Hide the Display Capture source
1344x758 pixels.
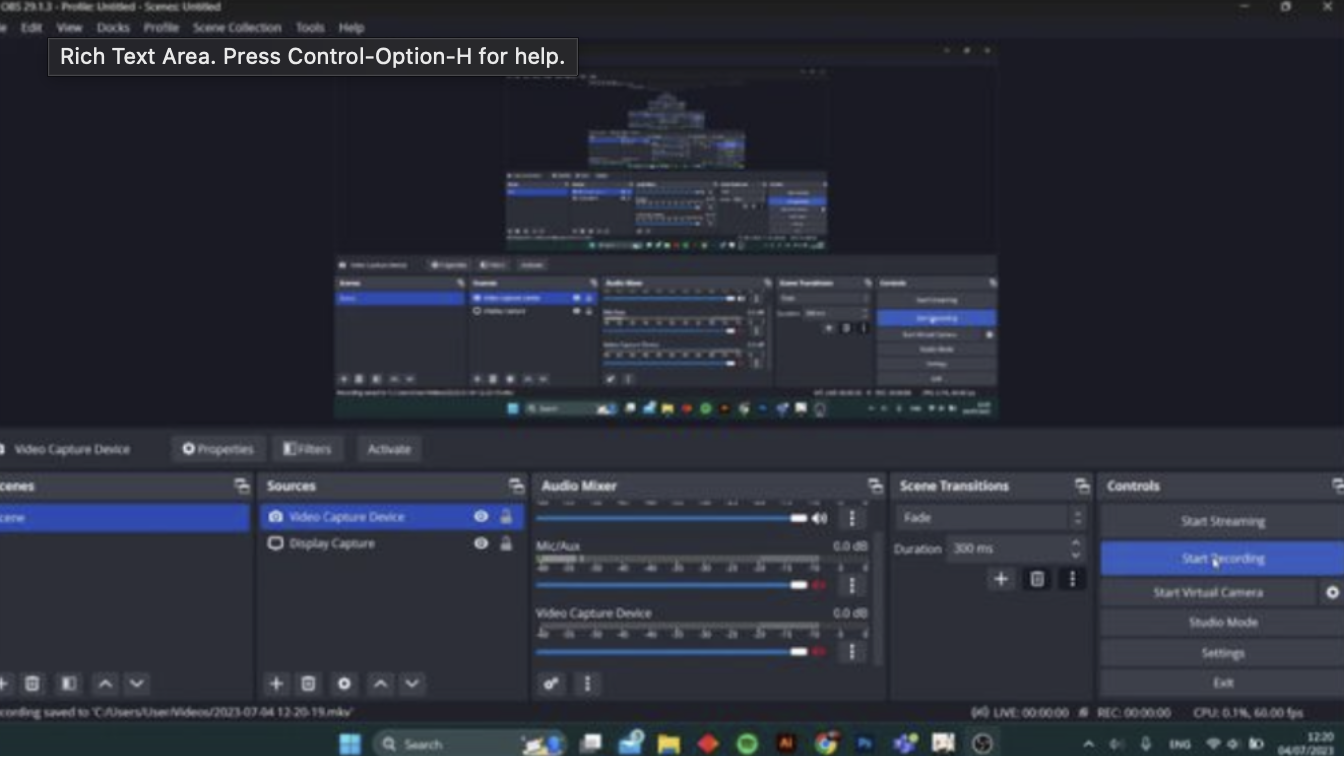(x=481, y=543)
